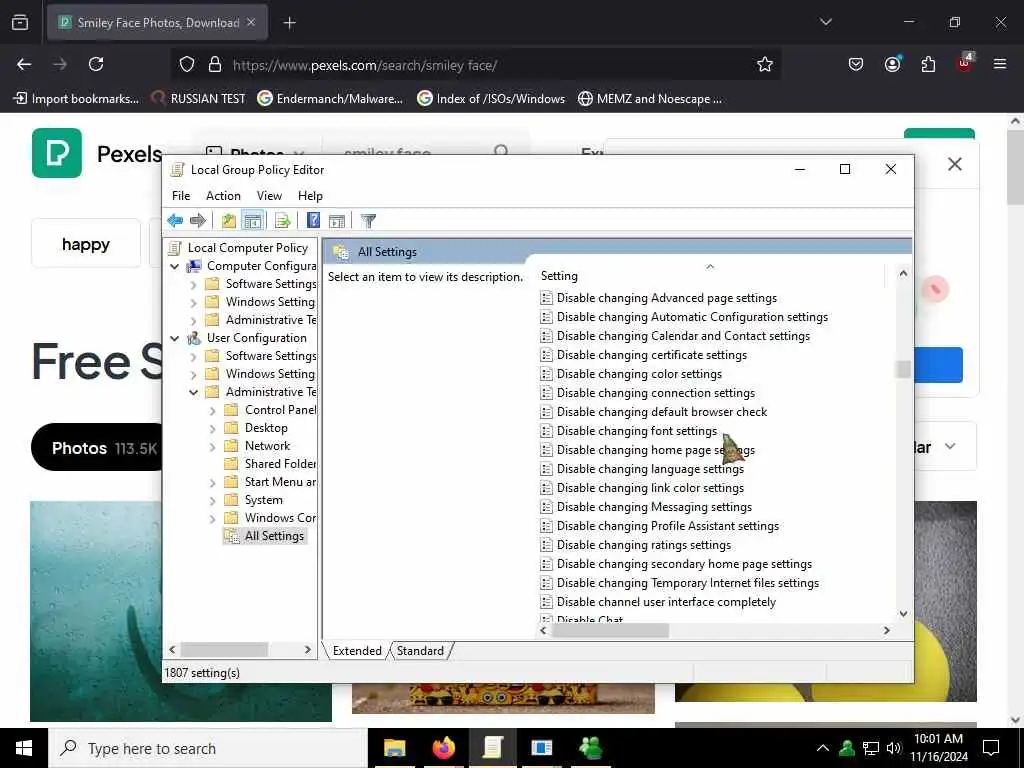
Task: Click the uBlock Origin extension icon
Action: (x=965, y=63)
